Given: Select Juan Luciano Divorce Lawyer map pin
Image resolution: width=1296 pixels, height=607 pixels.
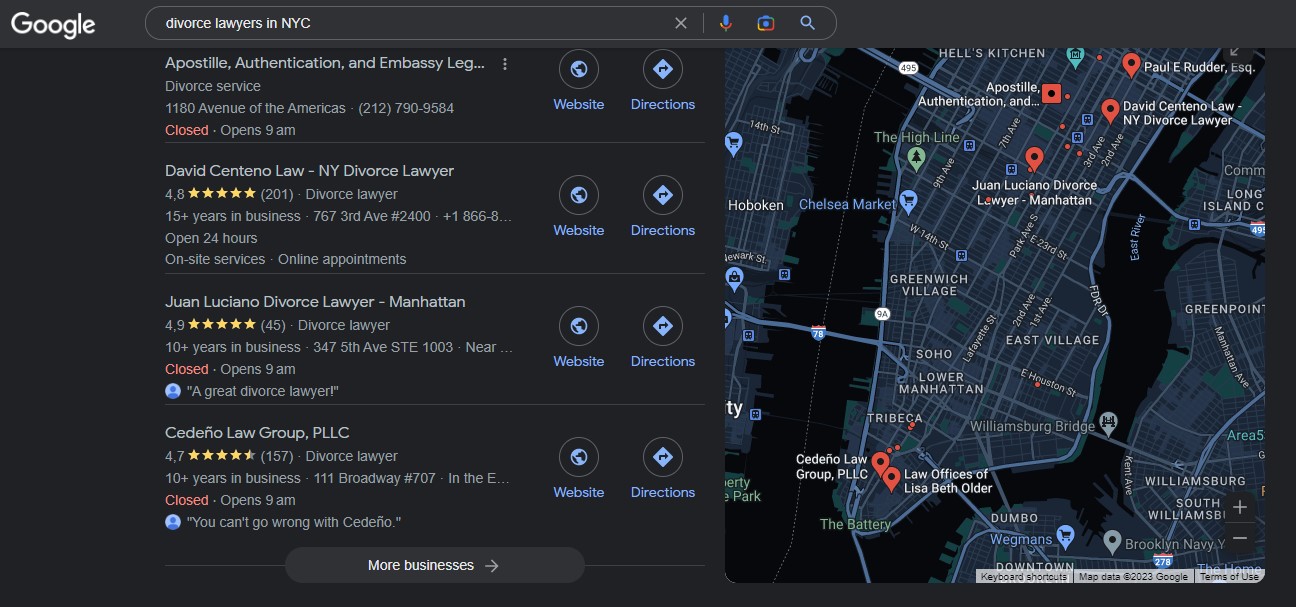Looking at the screenshot, I should coord(1034,159).
